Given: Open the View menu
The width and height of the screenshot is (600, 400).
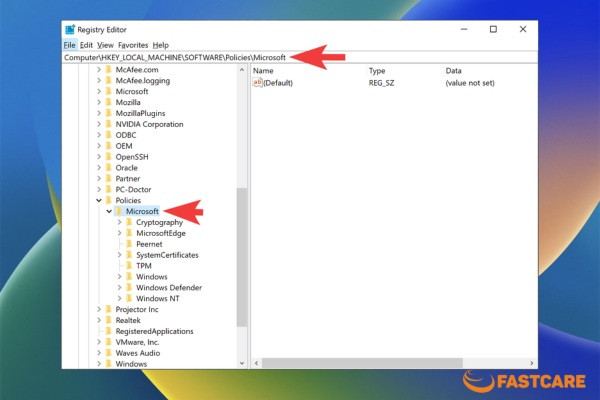Looking at the screenshot, I should 105,45.
